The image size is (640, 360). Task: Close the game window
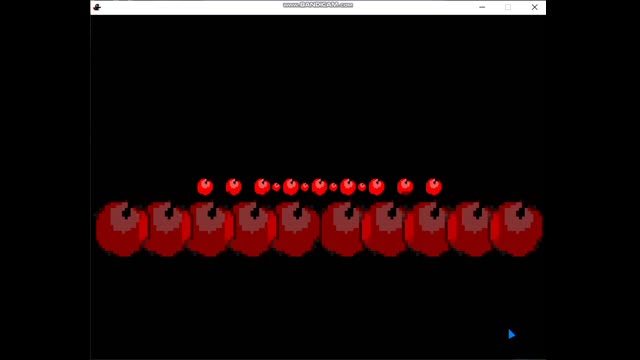tap(534, 7)
